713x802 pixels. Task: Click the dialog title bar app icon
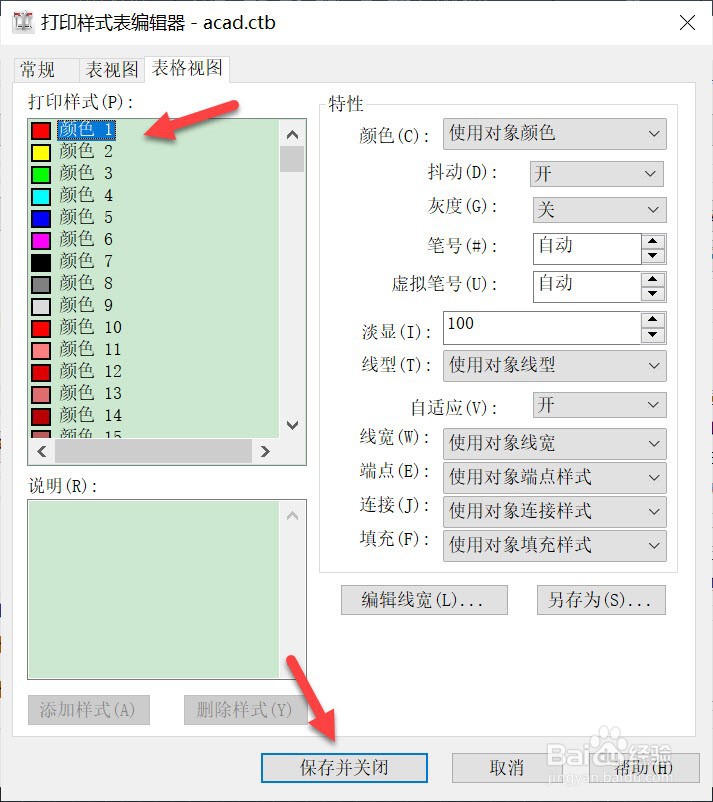[x=23, y=22]
